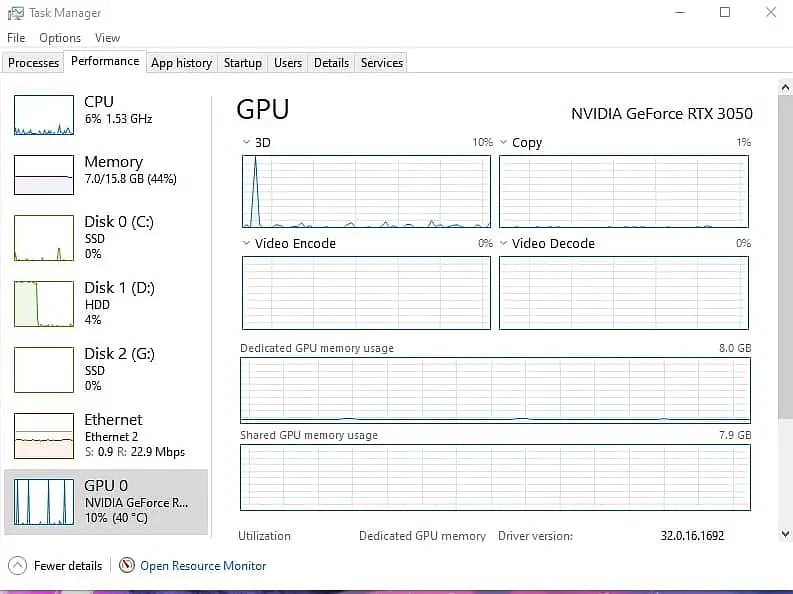Click the 7.9 GB shared memory label
793x594 pixels.
[x=735, y=435]
